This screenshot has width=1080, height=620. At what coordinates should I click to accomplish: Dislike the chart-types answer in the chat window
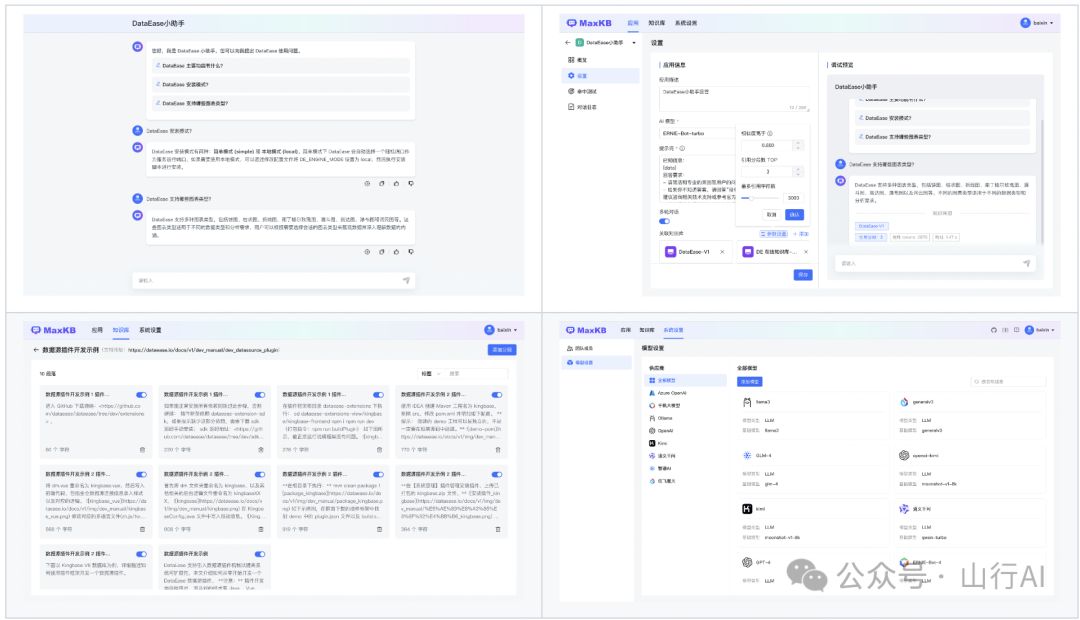point(411,251)
